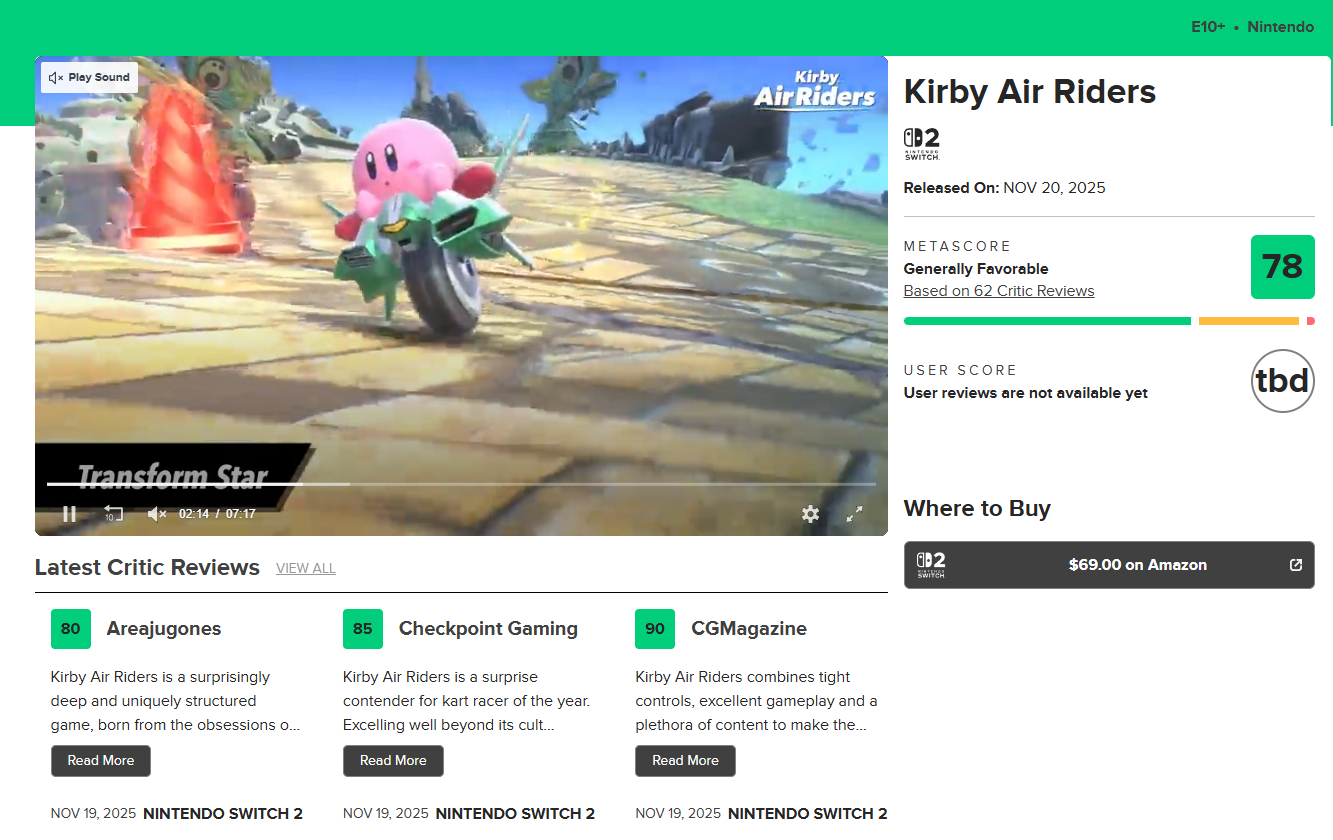The width and height of the screenshot is (1333, 840).
Task: Click the 78 Metascore badge
Action: pos(1283,267)
